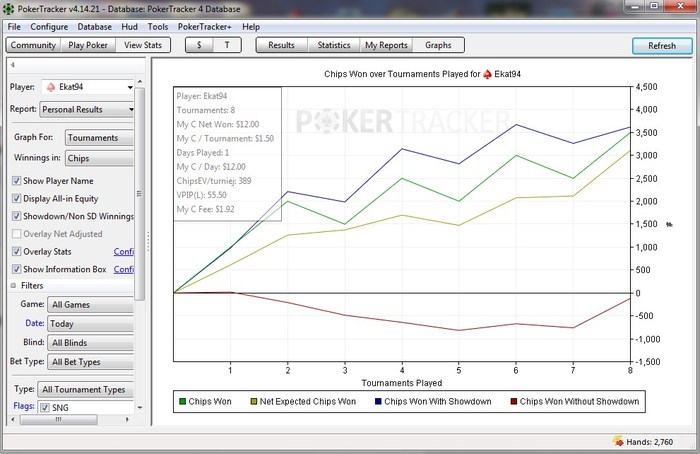Switch to the Community tab
Viewport: 700px width, 454px height.
(33, 45)
